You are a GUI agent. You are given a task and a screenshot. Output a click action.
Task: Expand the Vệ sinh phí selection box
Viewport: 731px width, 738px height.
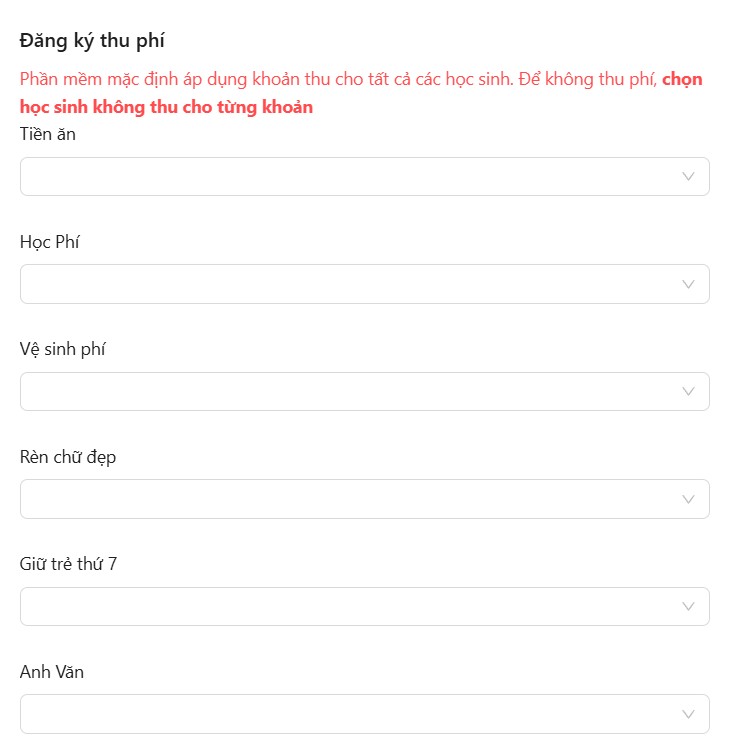350,391
